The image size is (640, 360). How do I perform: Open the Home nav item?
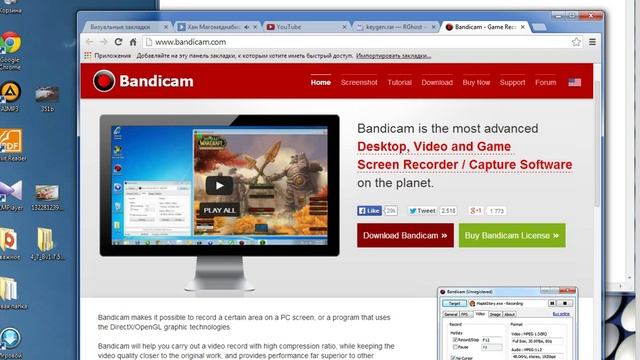click(x=321, y=82)
